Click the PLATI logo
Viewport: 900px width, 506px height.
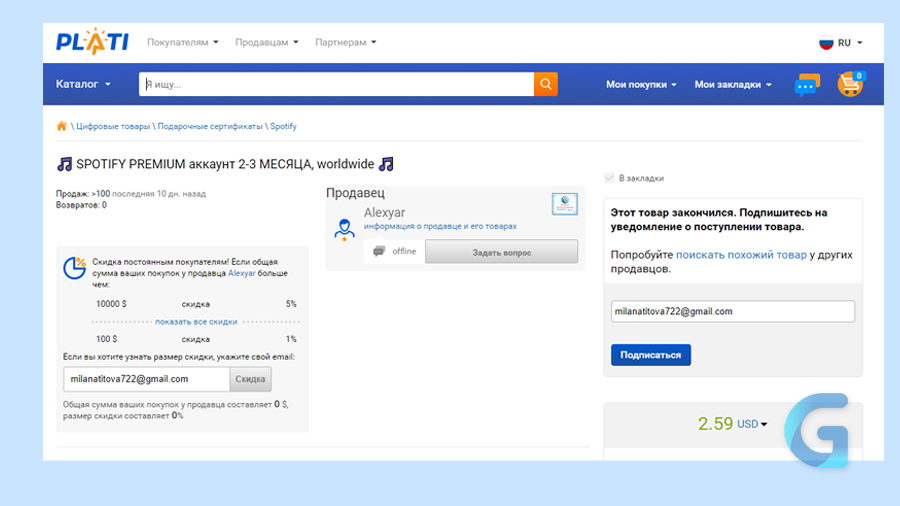click(x=92, y=41)
